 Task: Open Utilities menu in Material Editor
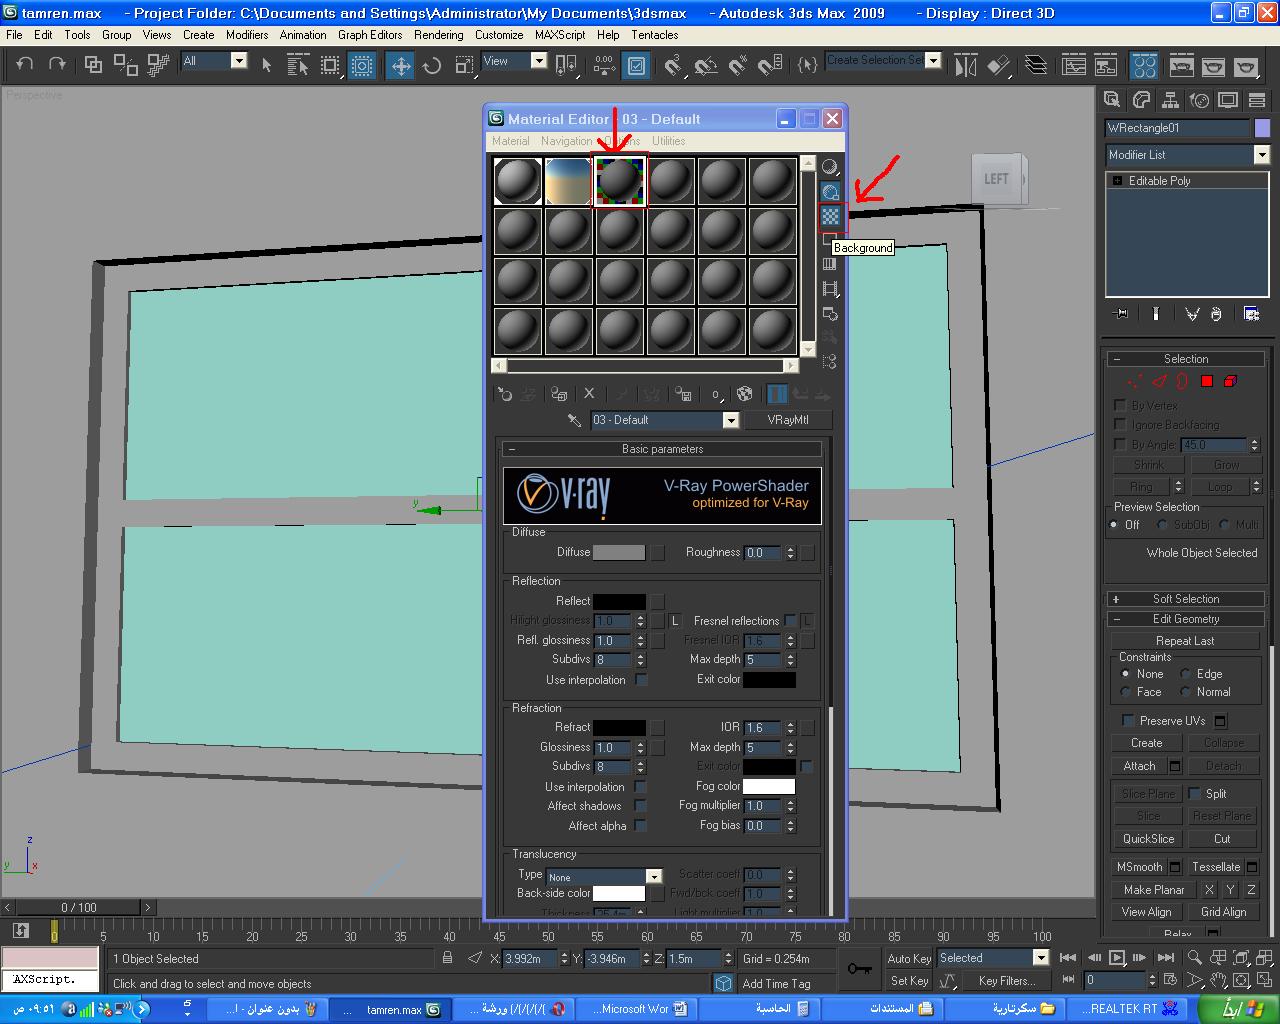tap(668, 141)
